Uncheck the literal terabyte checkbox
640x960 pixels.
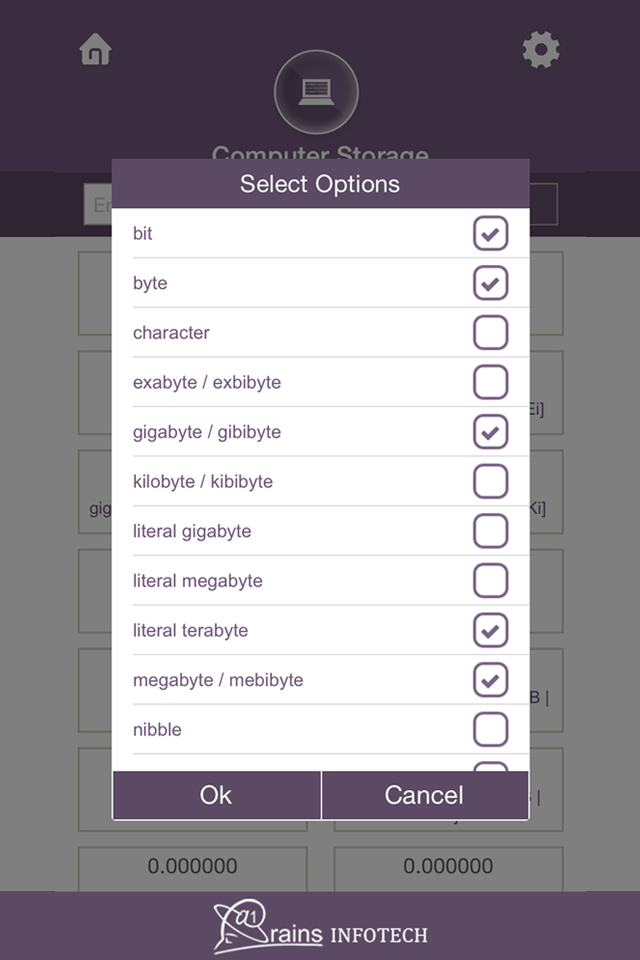(x=490, y=630)
